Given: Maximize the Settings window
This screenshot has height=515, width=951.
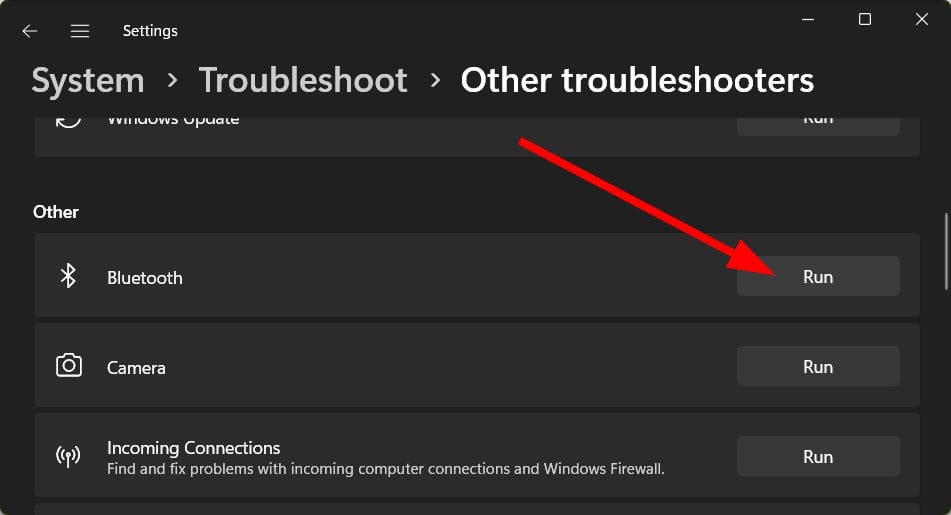Looking at the screenshot, I should (865, 19).
